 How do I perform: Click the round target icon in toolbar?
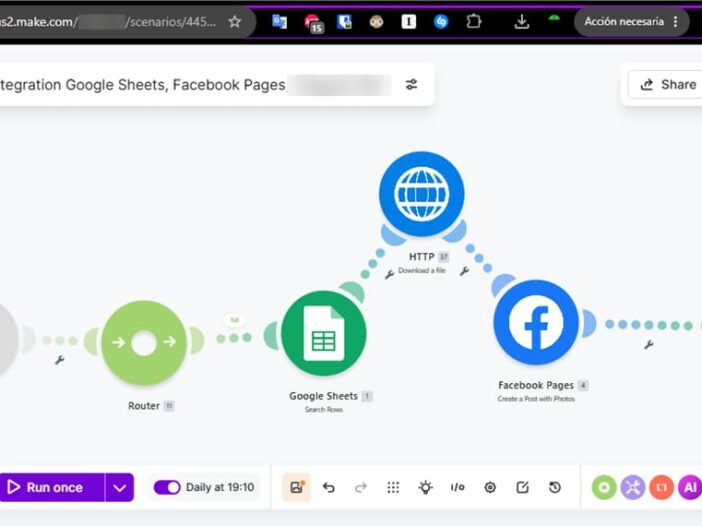pos(490,487)
